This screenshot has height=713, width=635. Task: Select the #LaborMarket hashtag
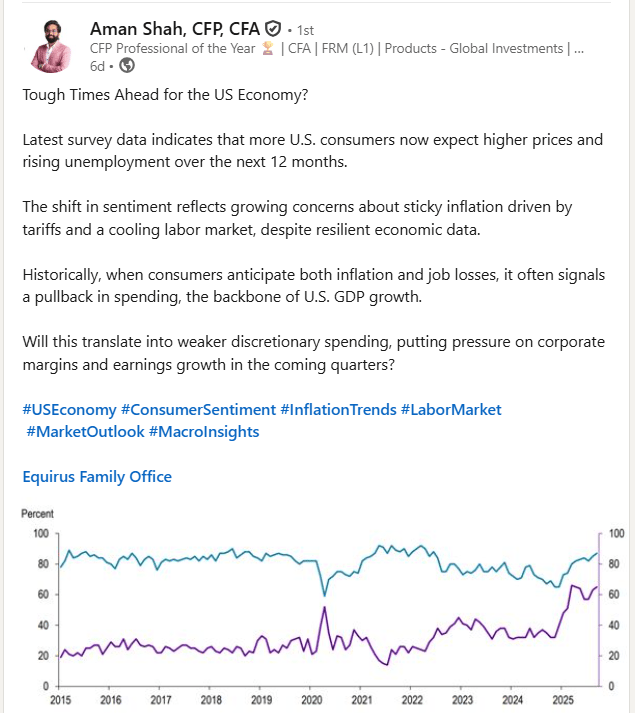[457, 409]
